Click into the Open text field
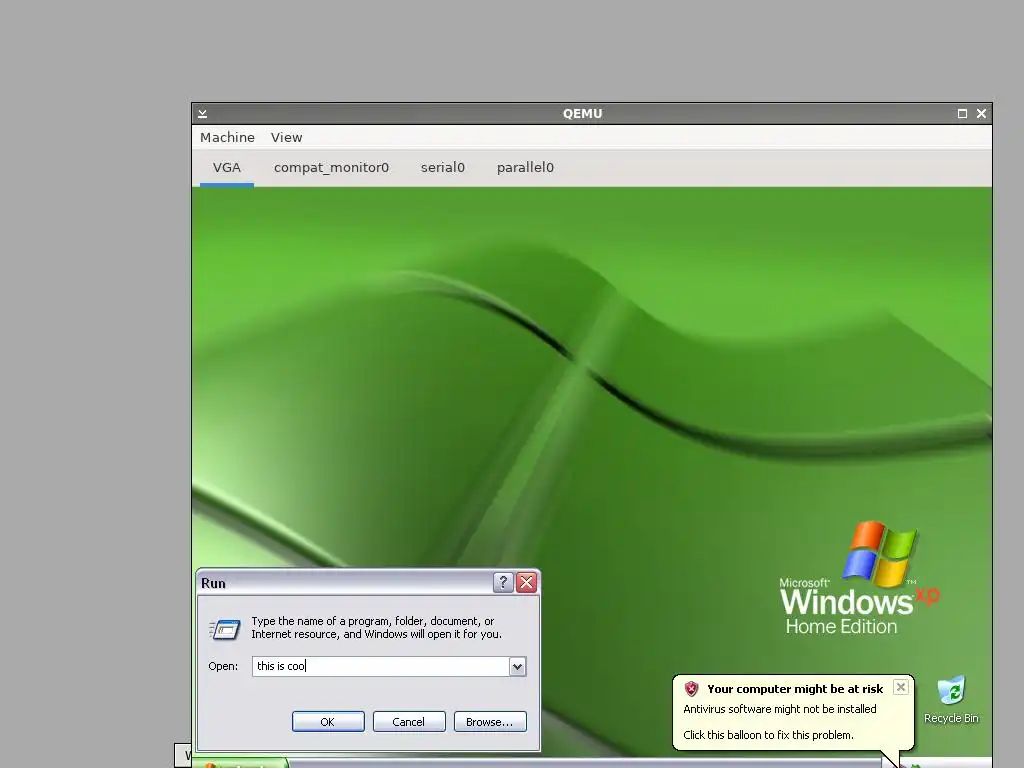This screenshot has height=768, width=1024. 381,666
